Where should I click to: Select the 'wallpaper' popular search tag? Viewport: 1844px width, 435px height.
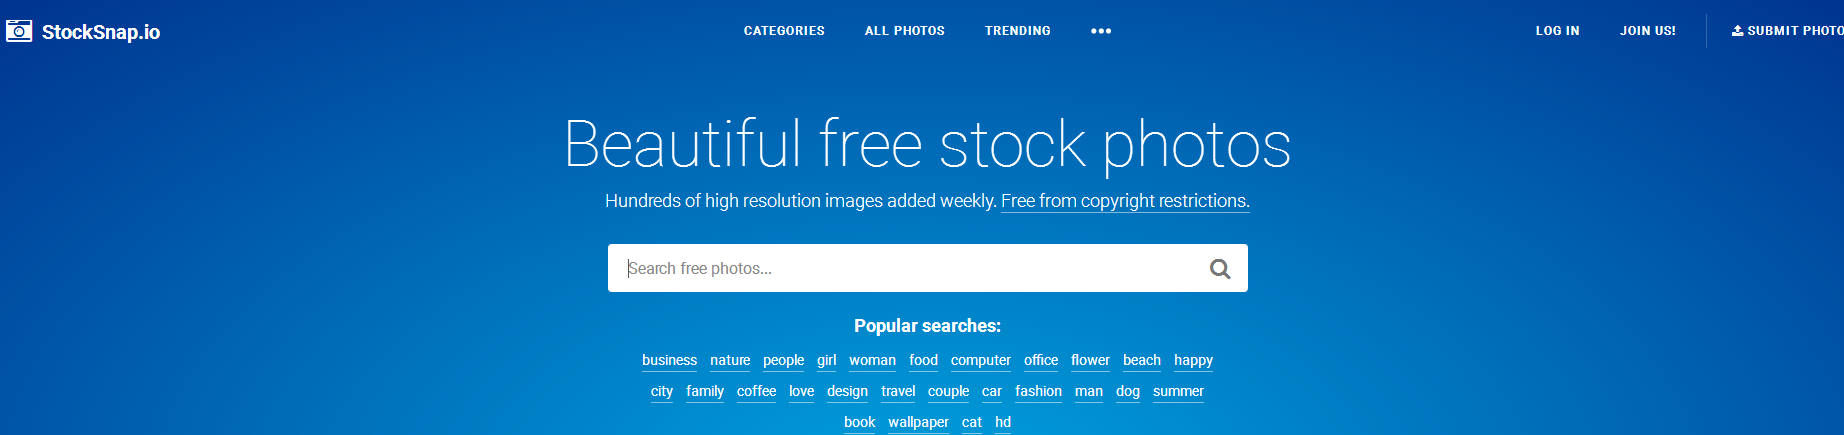tap(918, 422)
